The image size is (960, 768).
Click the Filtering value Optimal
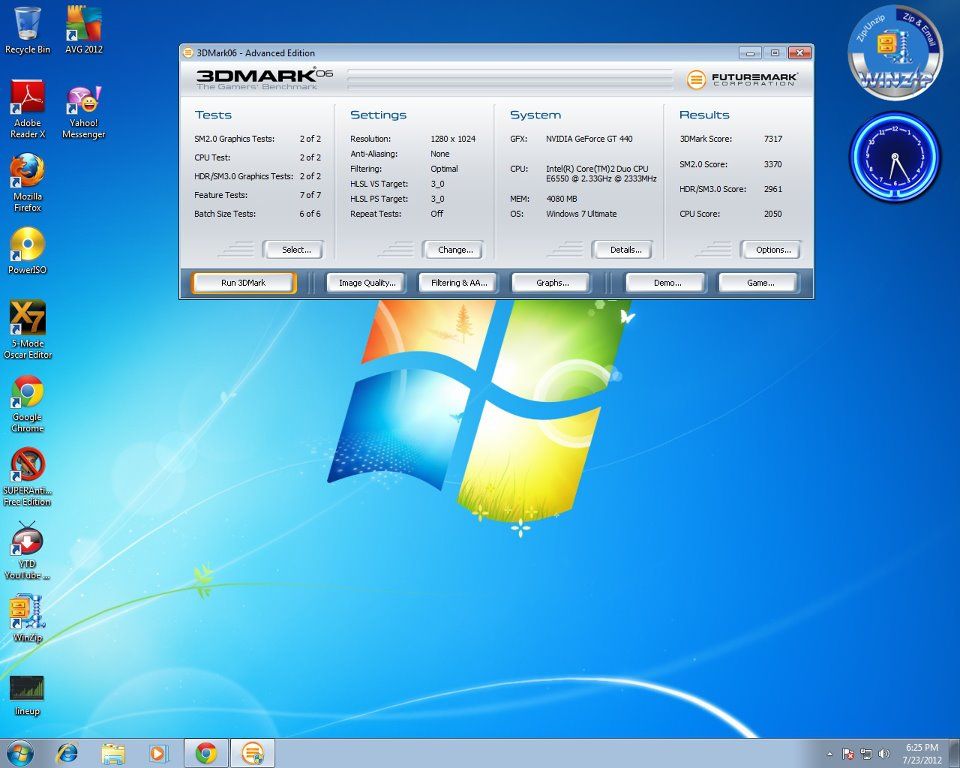(x=444, y=169)
